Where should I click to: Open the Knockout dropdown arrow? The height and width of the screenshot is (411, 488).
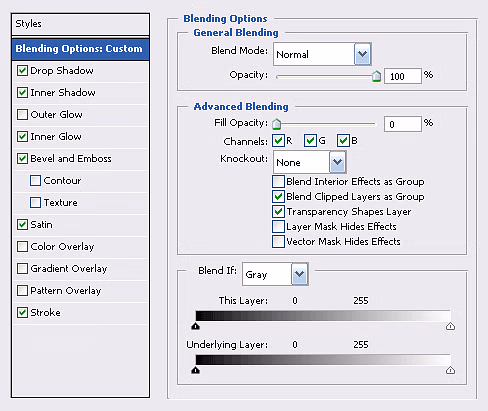click(x=337, y=162)
